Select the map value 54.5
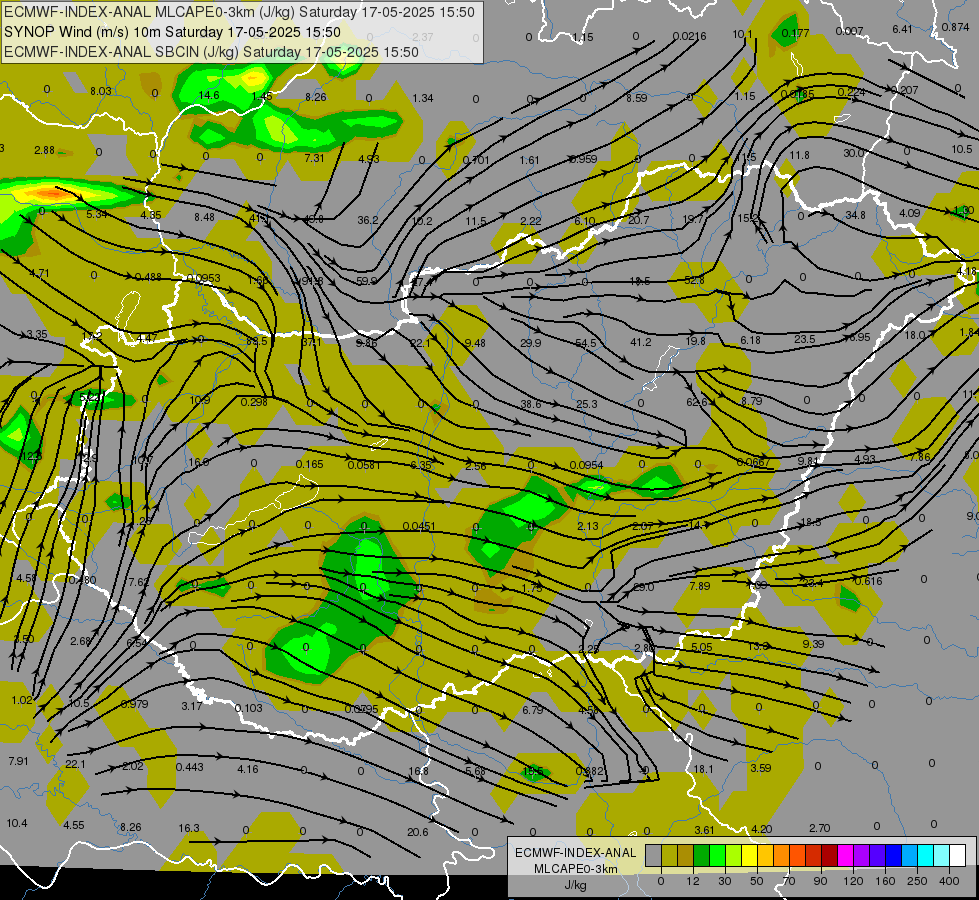 [586, 344]
